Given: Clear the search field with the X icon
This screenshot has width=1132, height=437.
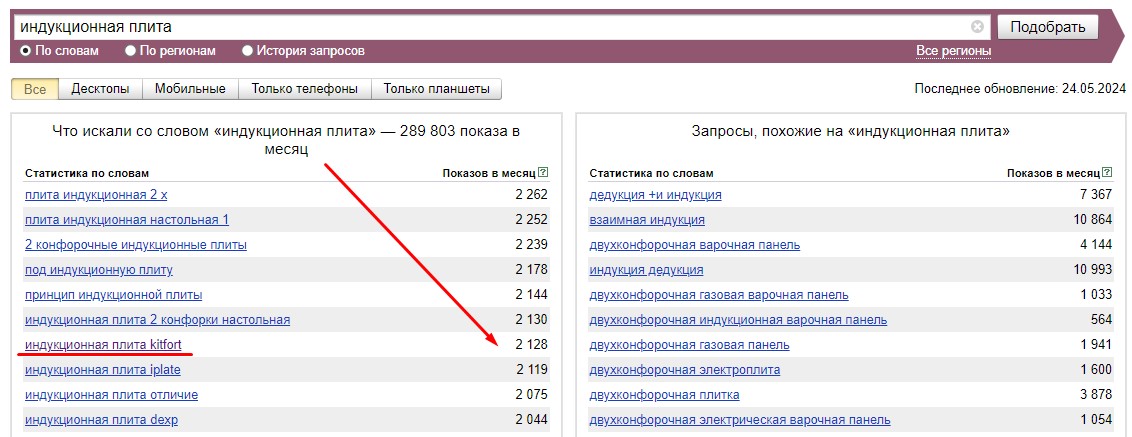Looking at the screenshot, I should point(977,27).
